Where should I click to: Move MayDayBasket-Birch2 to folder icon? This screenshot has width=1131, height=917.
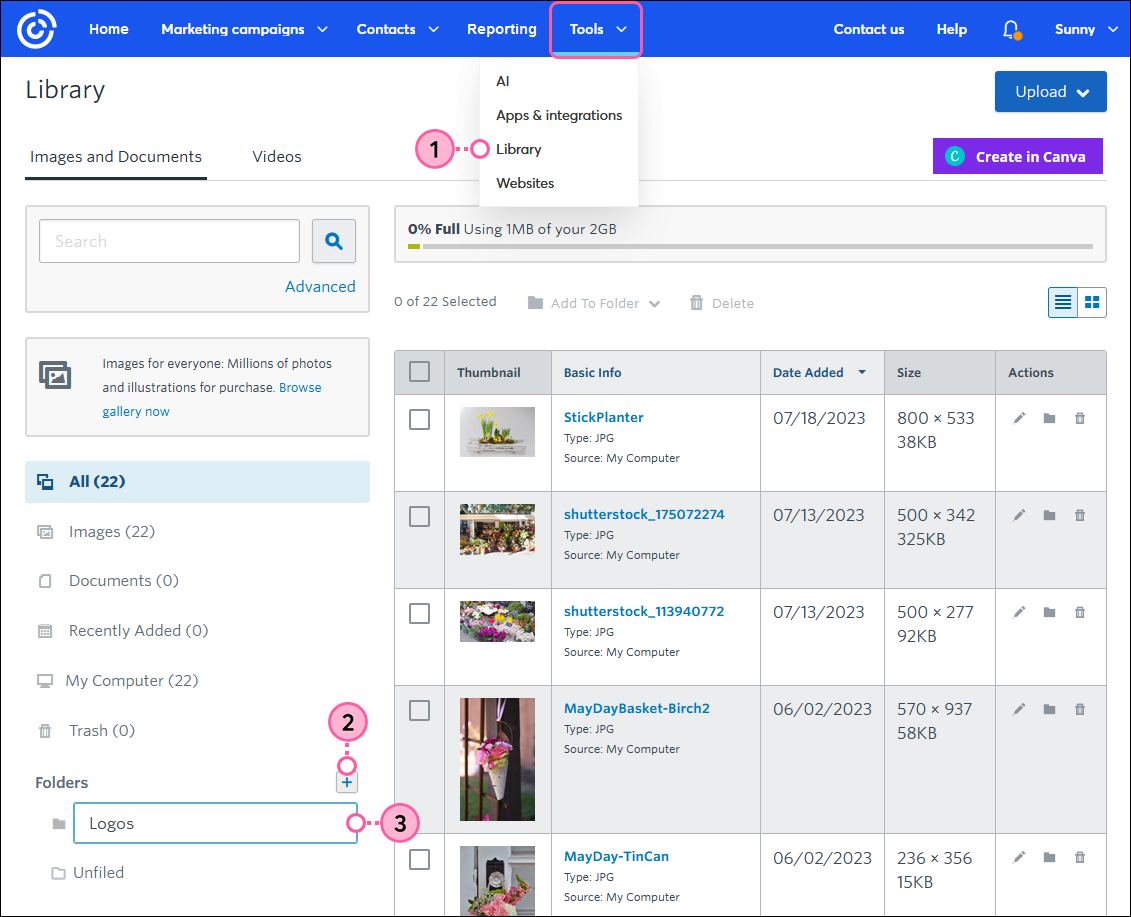pos(1049,709)
